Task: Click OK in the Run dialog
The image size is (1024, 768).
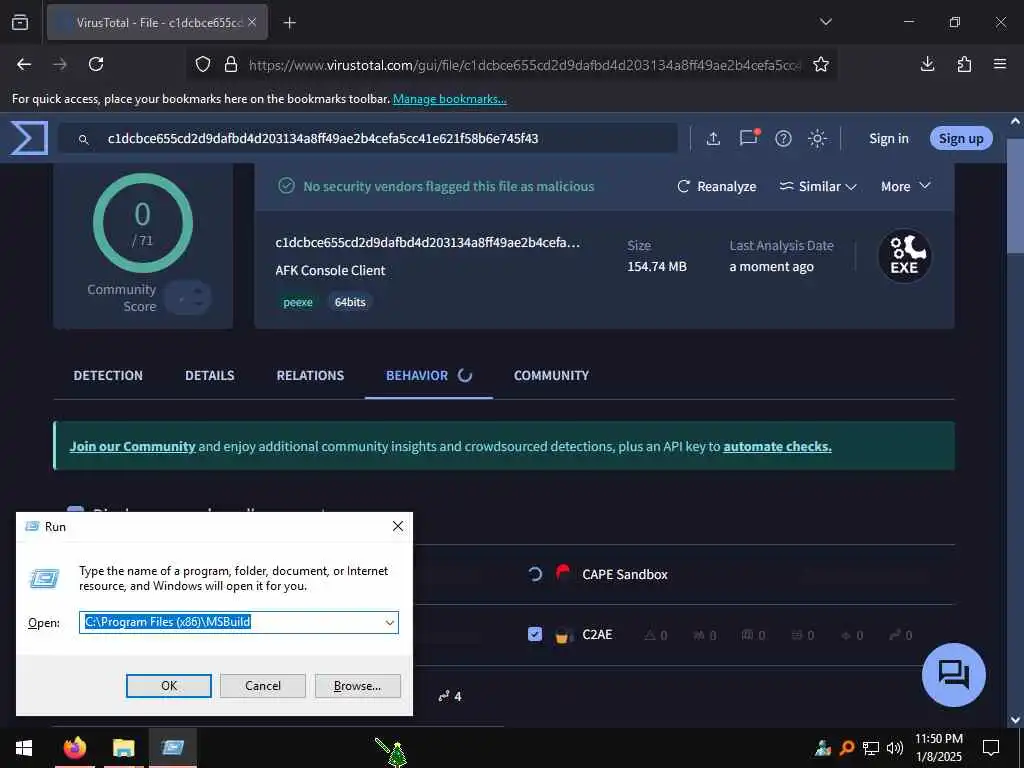Action: coord(168,685)
